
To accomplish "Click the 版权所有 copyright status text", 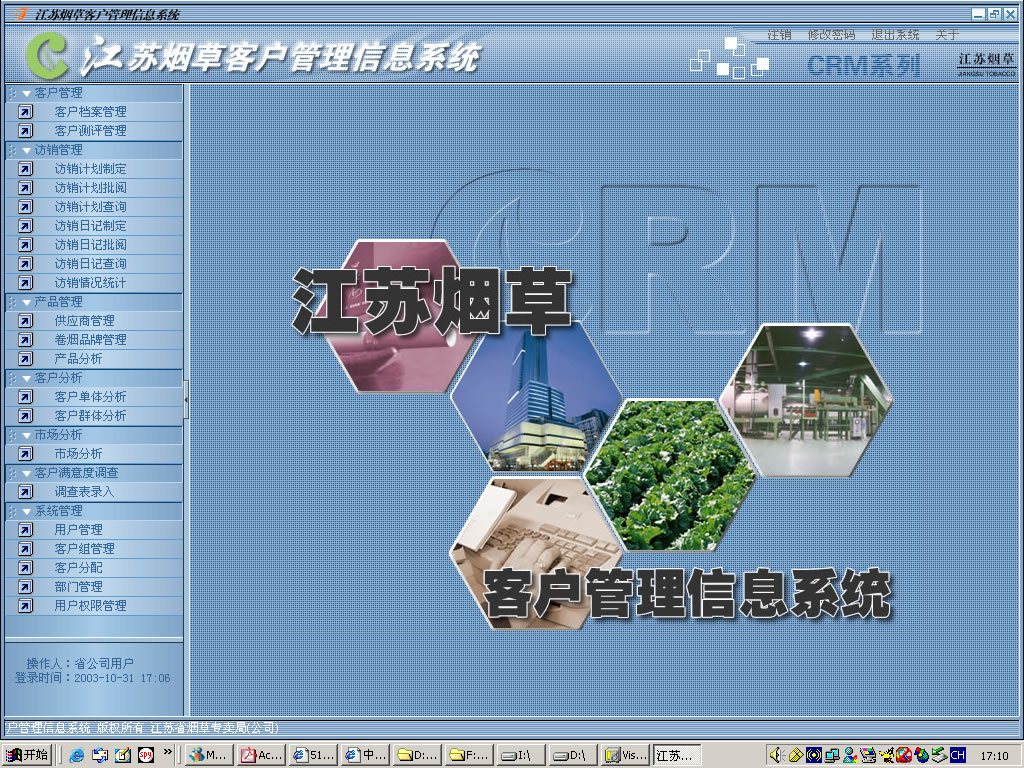I will [x=120, y=728].
